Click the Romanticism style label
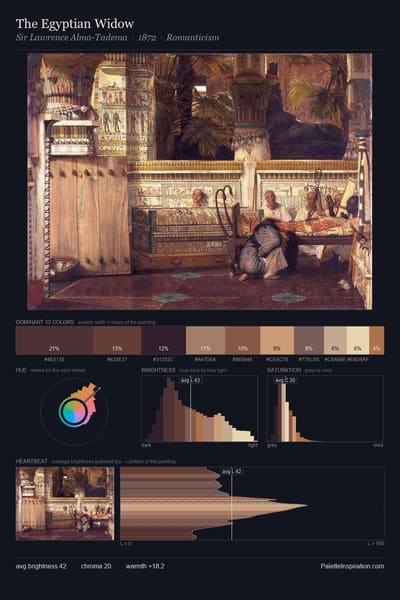Screen dimensions: 400x600 point(193,38)
